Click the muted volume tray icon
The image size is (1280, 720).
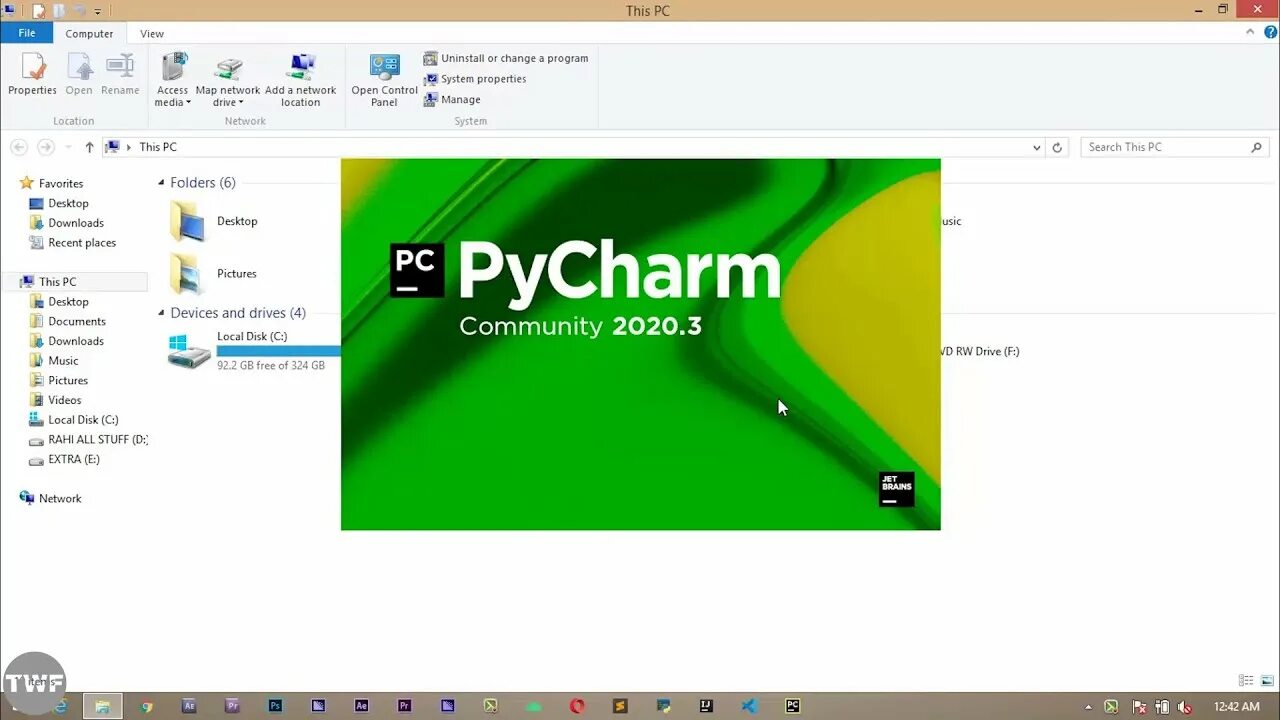(x=1185, y=707)
